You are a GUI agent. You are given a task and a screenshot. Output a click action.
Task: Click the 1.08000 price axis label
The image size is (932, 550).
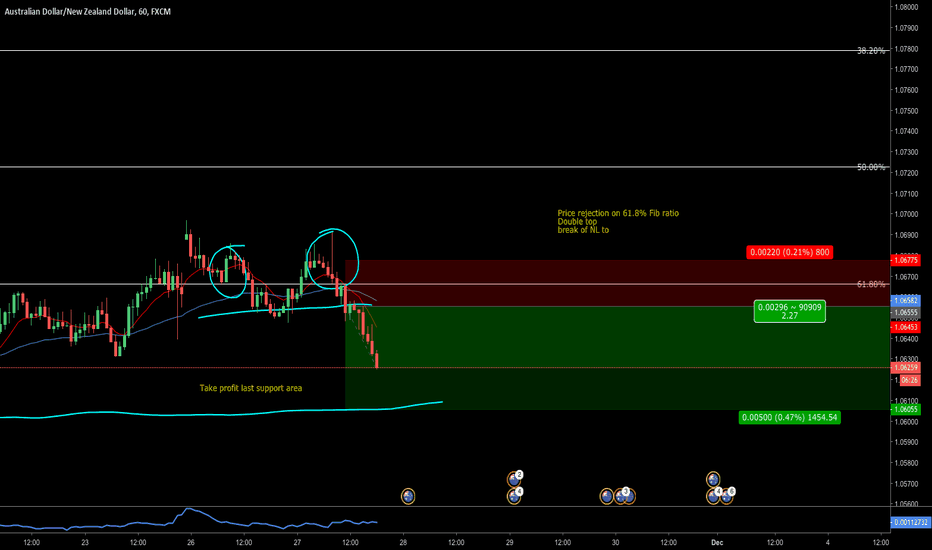tap(906, 7)
